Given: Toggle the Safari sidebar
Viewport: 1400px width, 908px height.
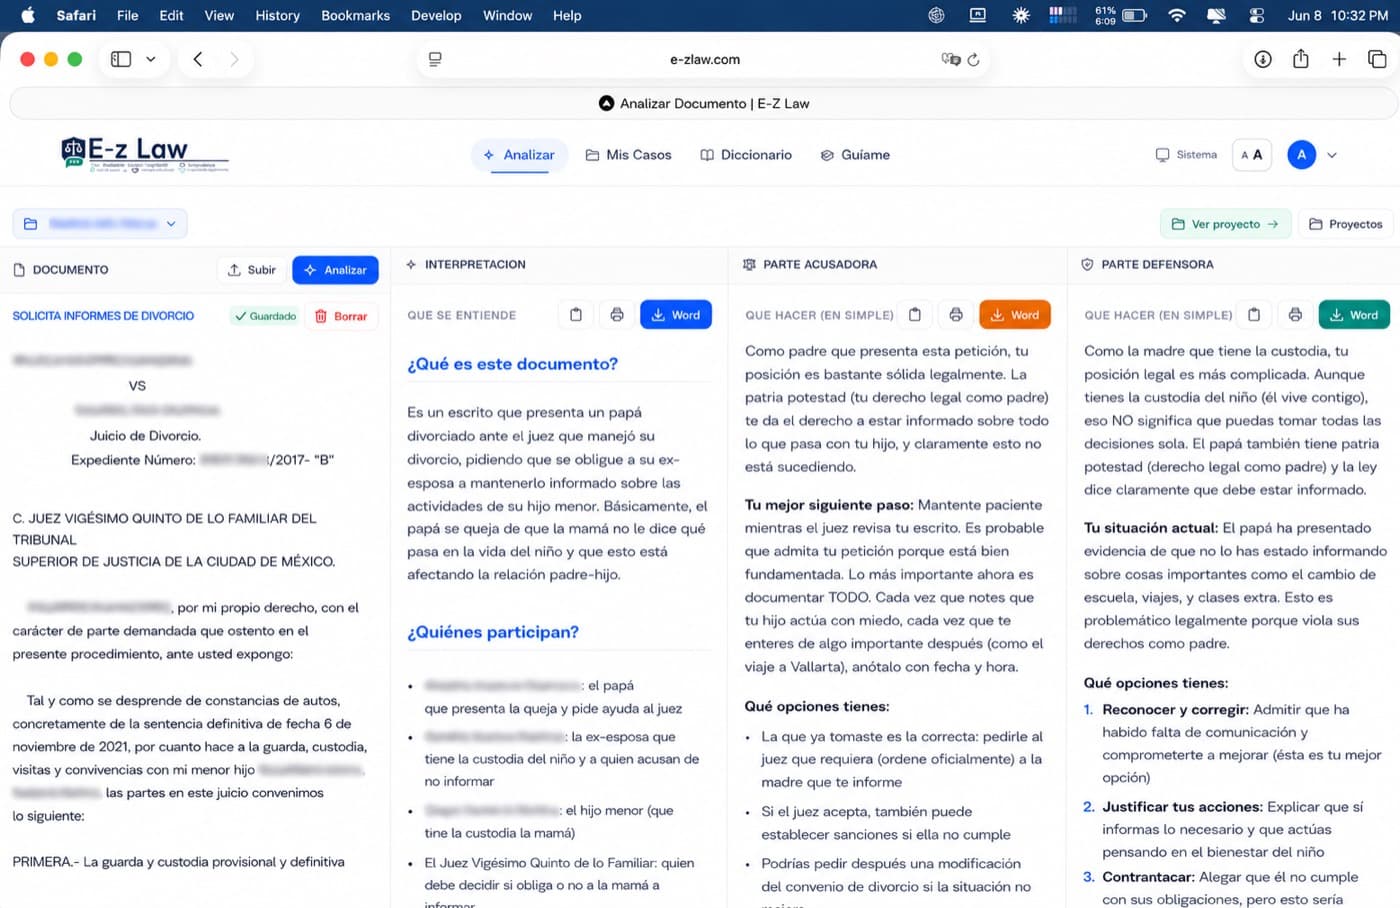Looking at the screenshot, I should (x=121, y=59).
